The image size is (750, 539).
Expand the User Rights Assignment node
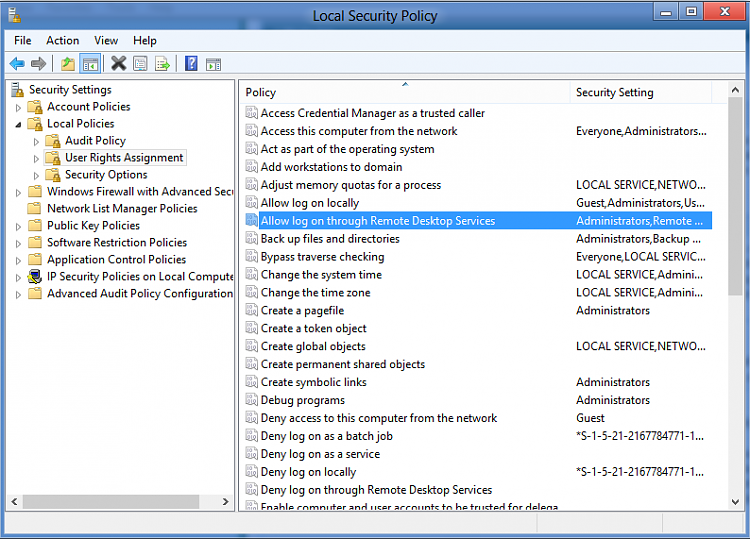click(36, 158)
